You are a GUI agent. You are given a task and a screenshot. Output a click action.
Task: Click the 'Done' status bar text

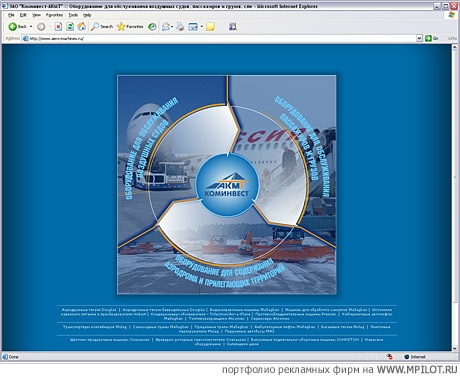[14, 357]
